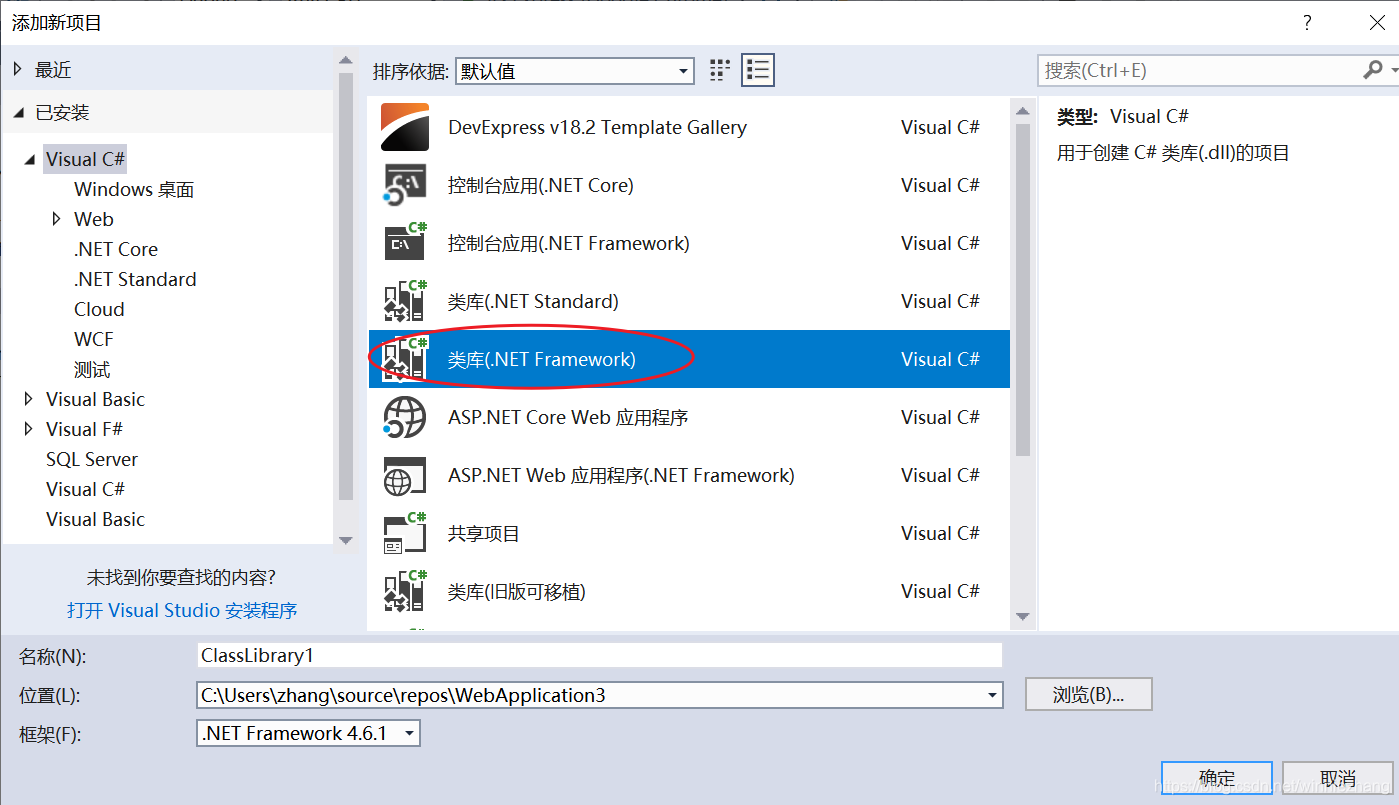Image resolution: width=1399 pixels, height=805 pixels.
Task: Collapse the Visual C# tree node
Action: click(30, 160)
